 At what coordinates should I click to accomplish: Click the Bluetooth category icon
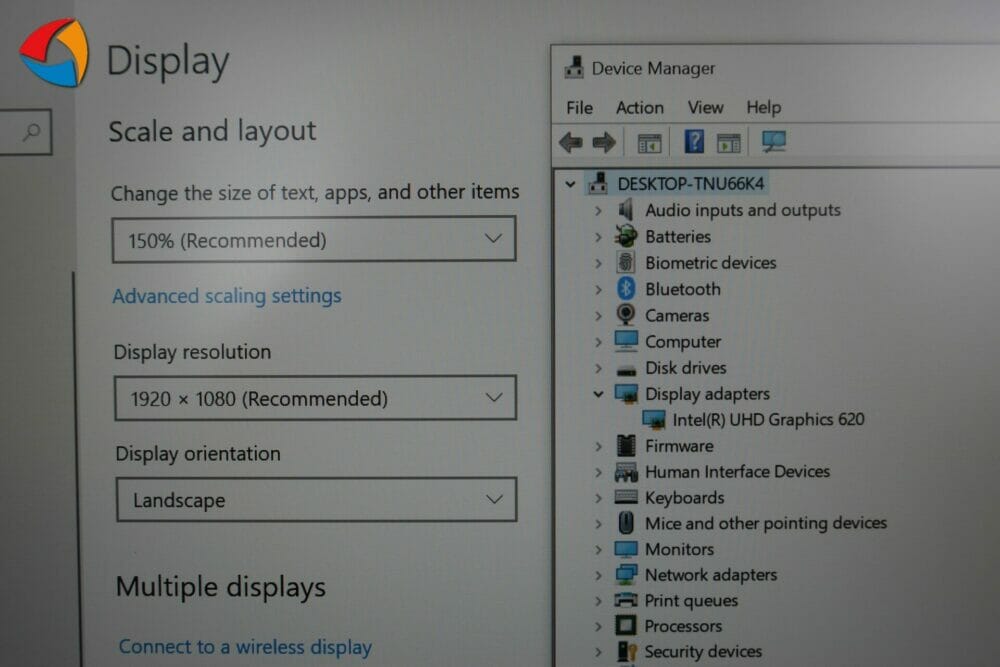click(x=626, y=288)
